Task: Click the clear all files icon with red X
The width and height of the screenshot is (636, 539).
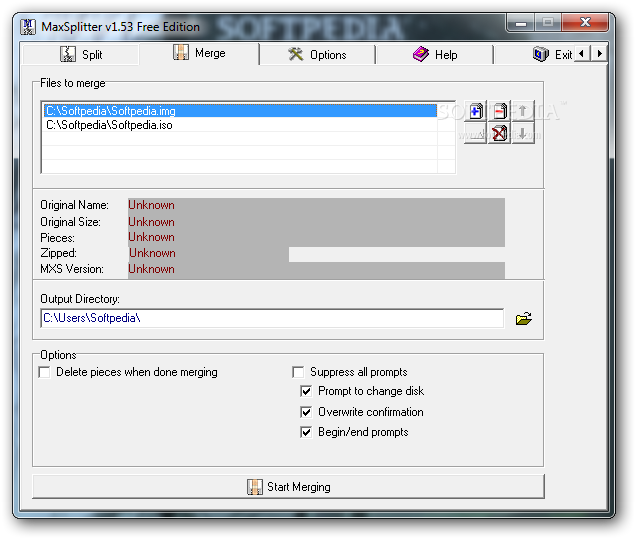Action: (499, 133)
